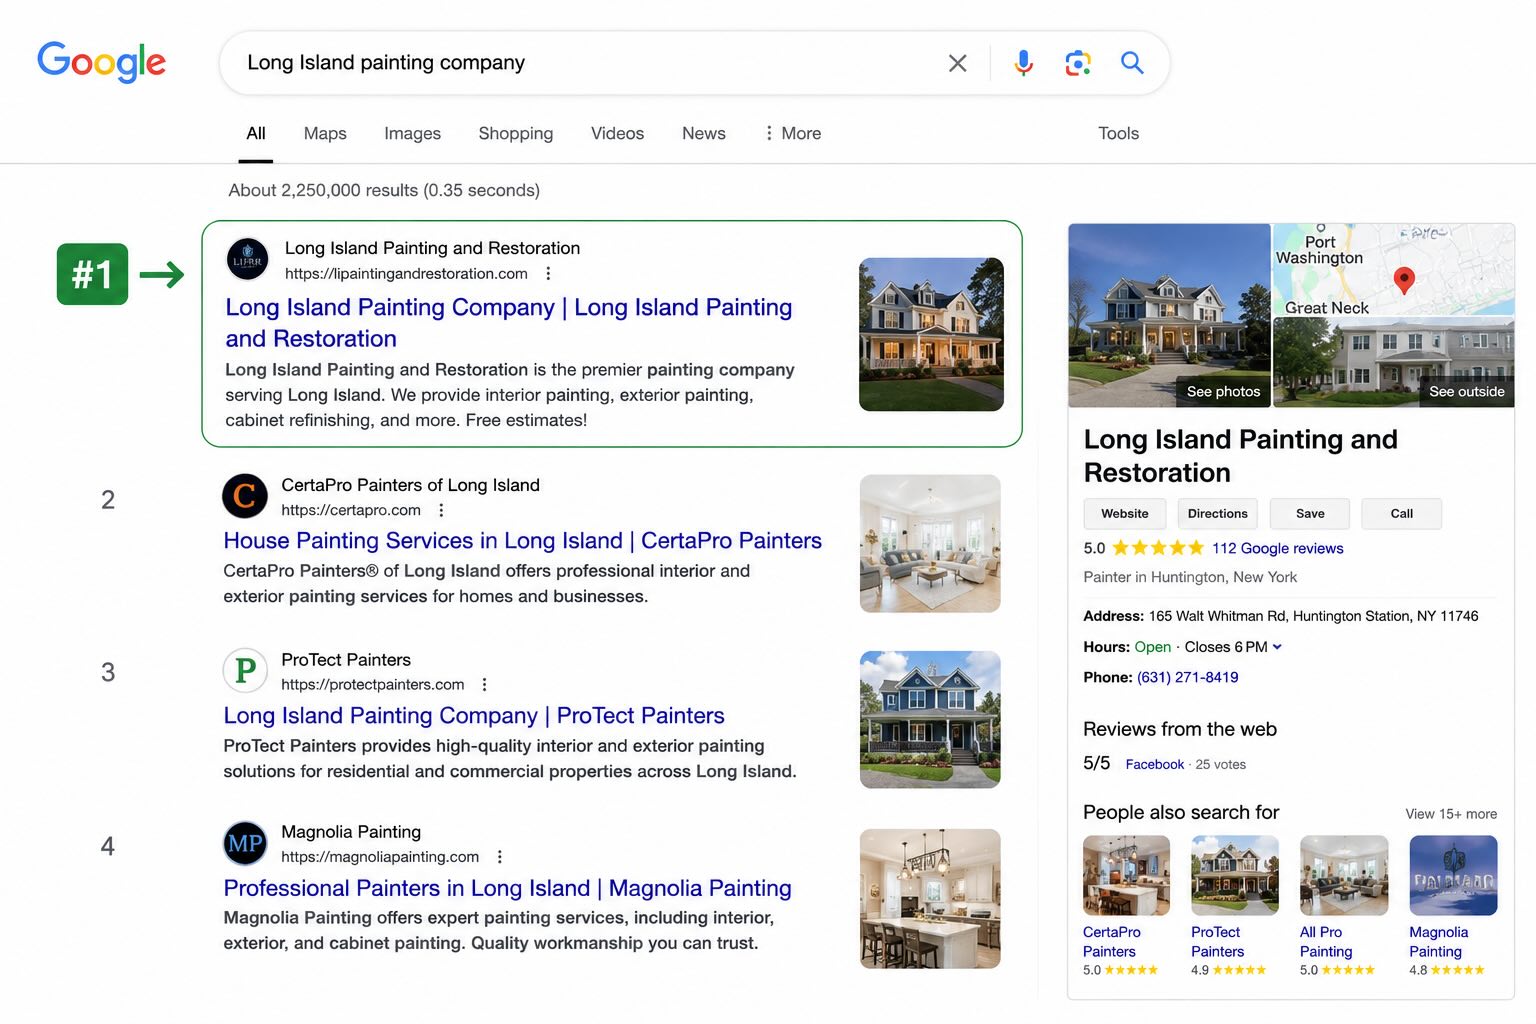Open Google Lens image search icon
The image size is (1536, 1024).
pos(1078,63)
